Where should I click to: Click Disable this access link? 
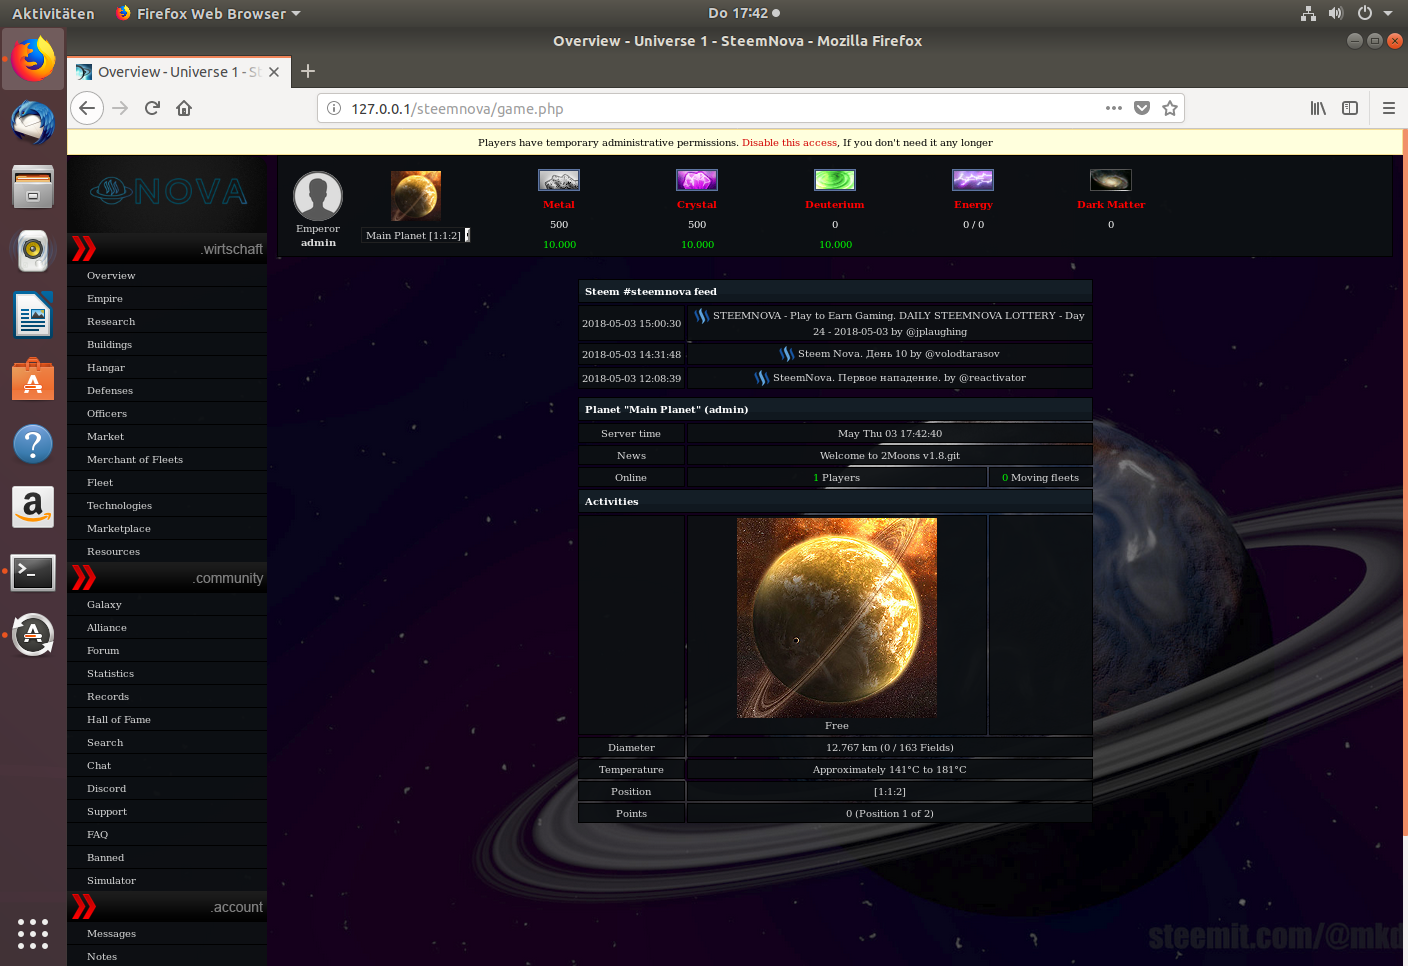coord(789,142)
